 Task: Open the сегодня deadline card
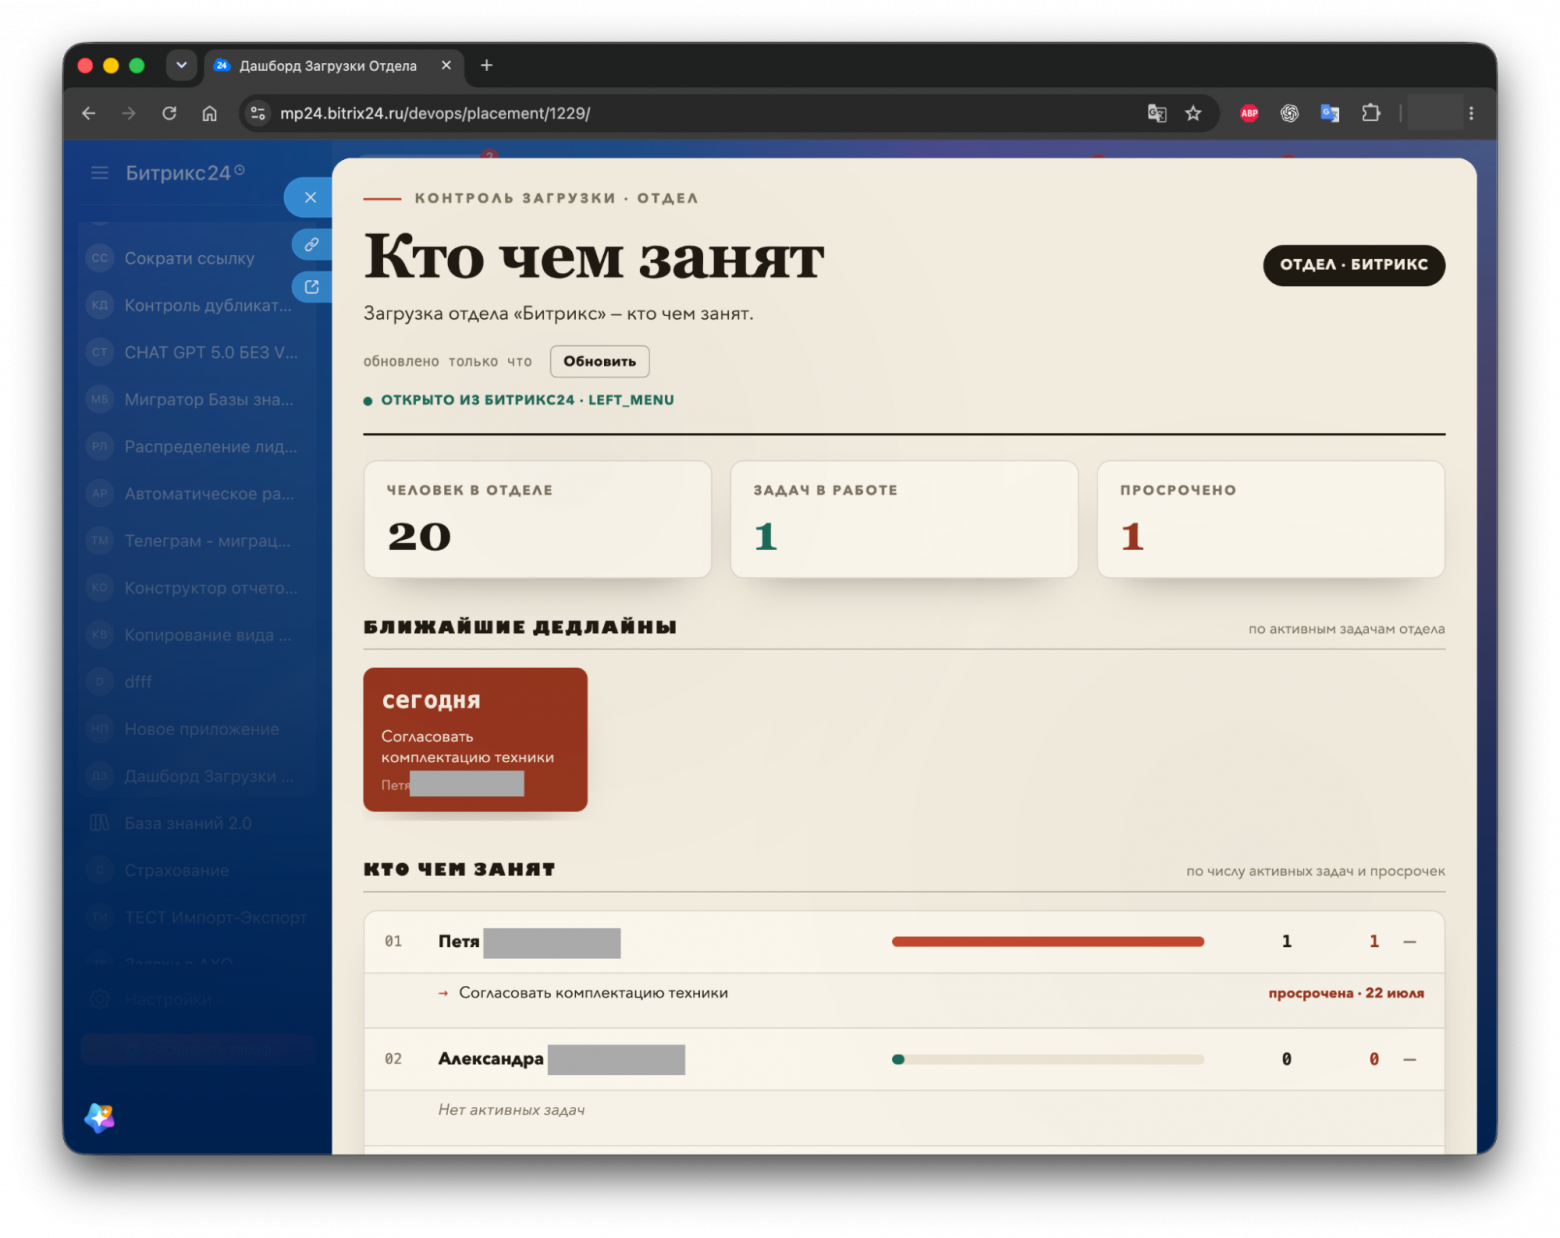[475, 739]
